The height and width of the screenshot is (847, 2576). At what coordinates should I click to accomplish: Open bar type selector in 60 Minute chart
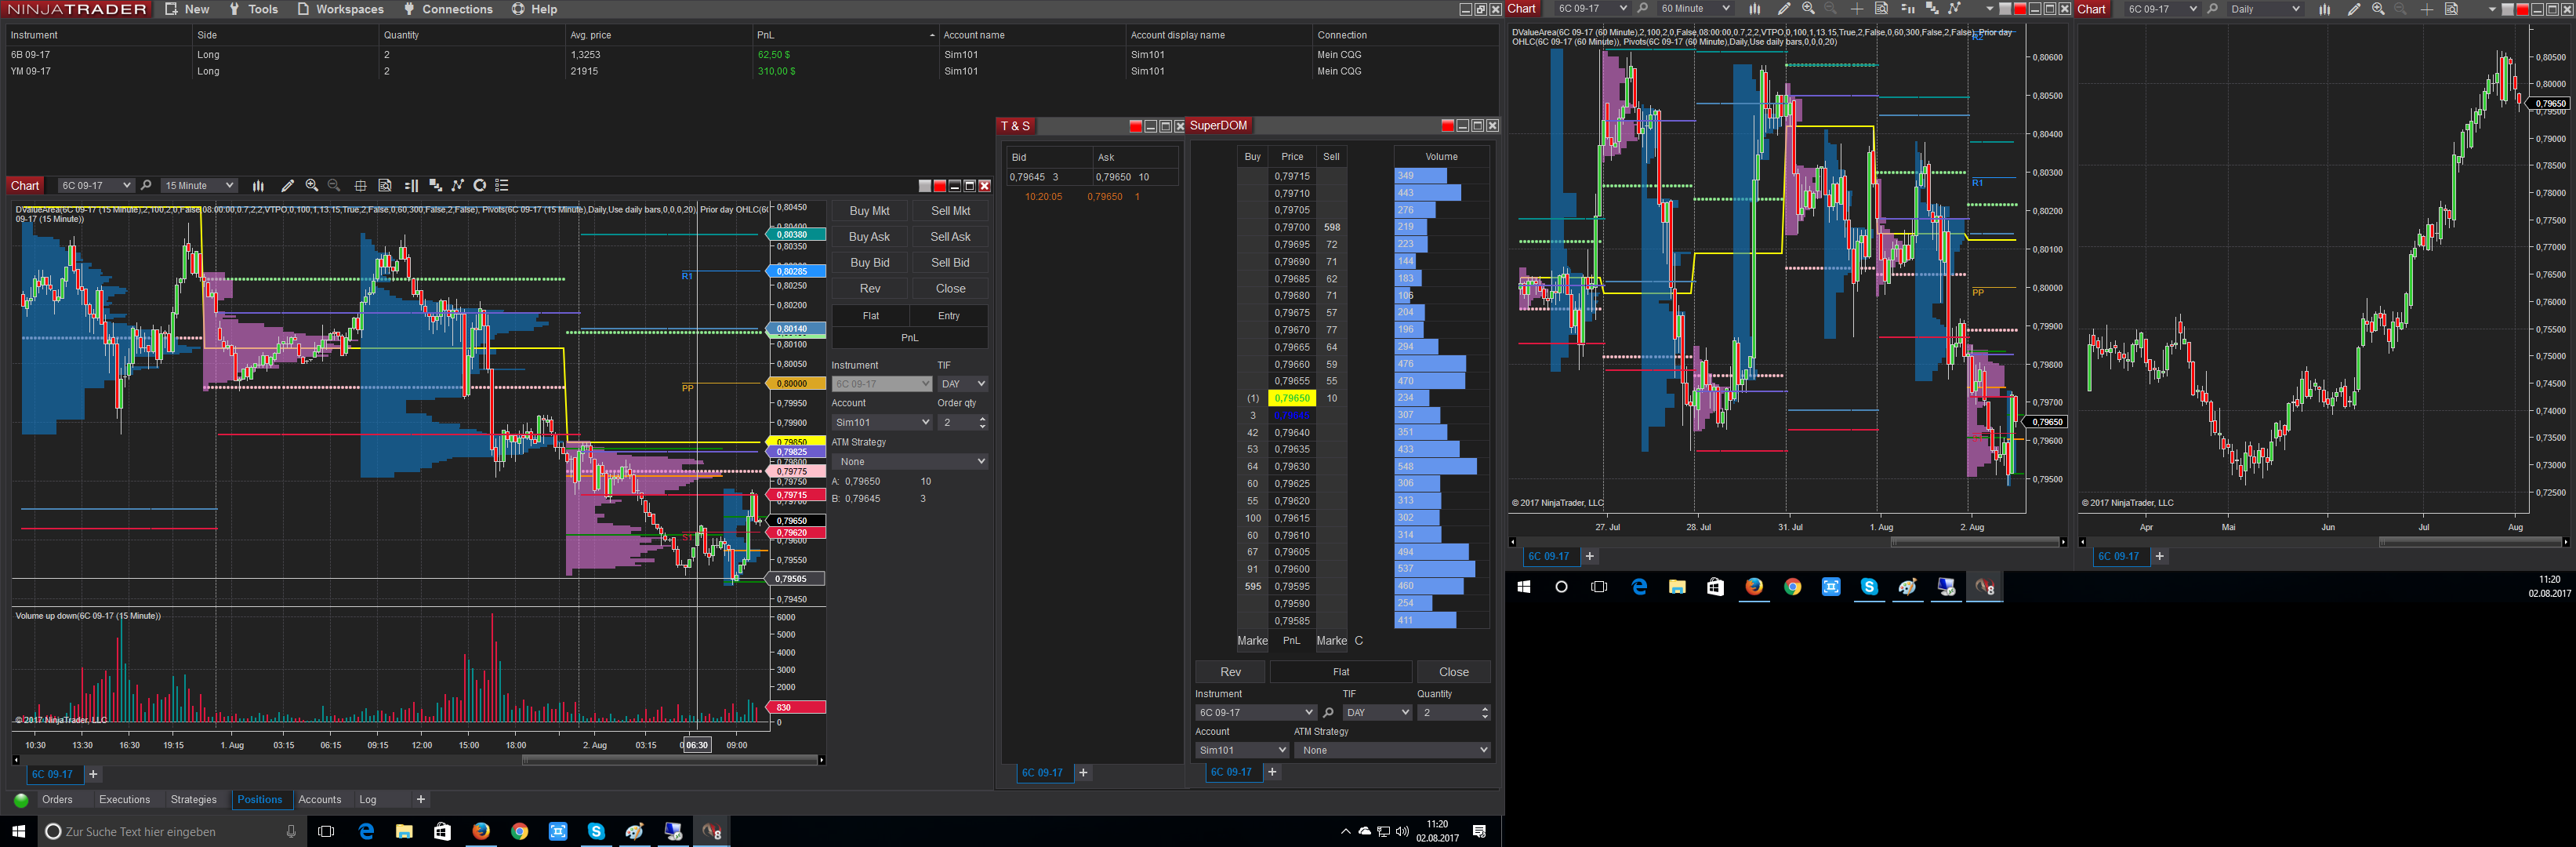[1754, 9]
